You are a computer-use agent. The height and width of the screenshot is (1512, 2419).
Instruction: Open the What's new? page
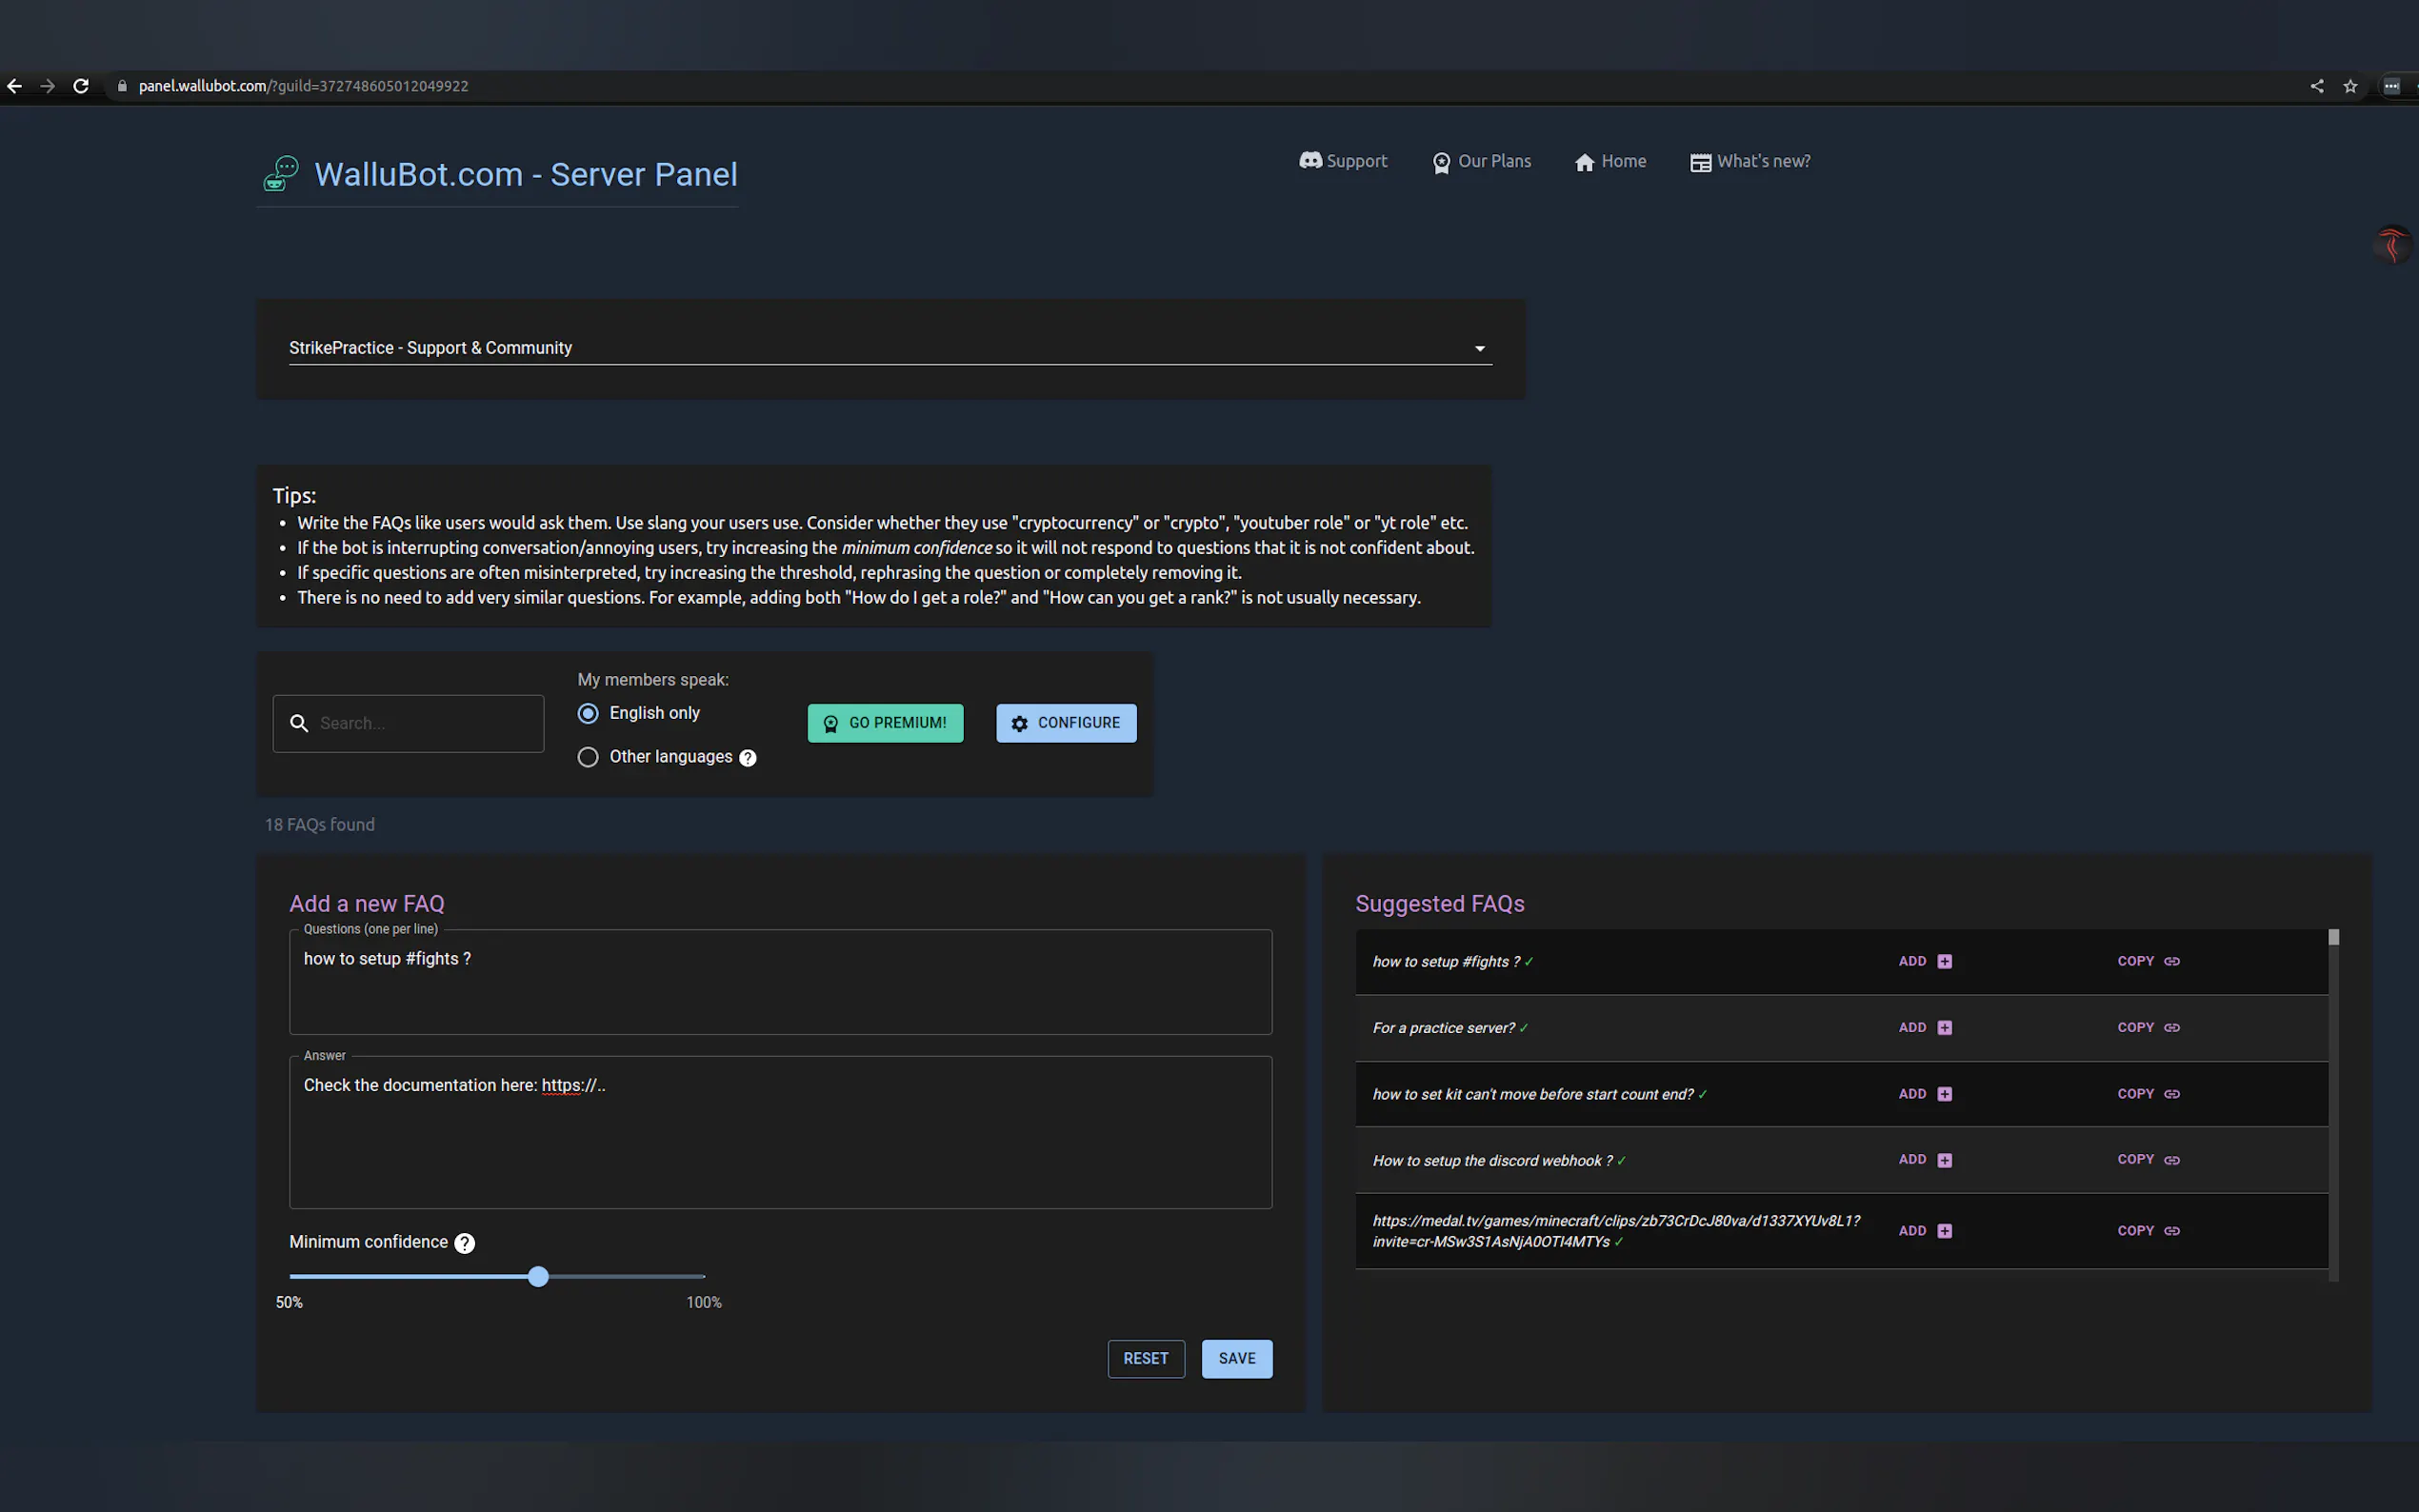click(1750, 161)
